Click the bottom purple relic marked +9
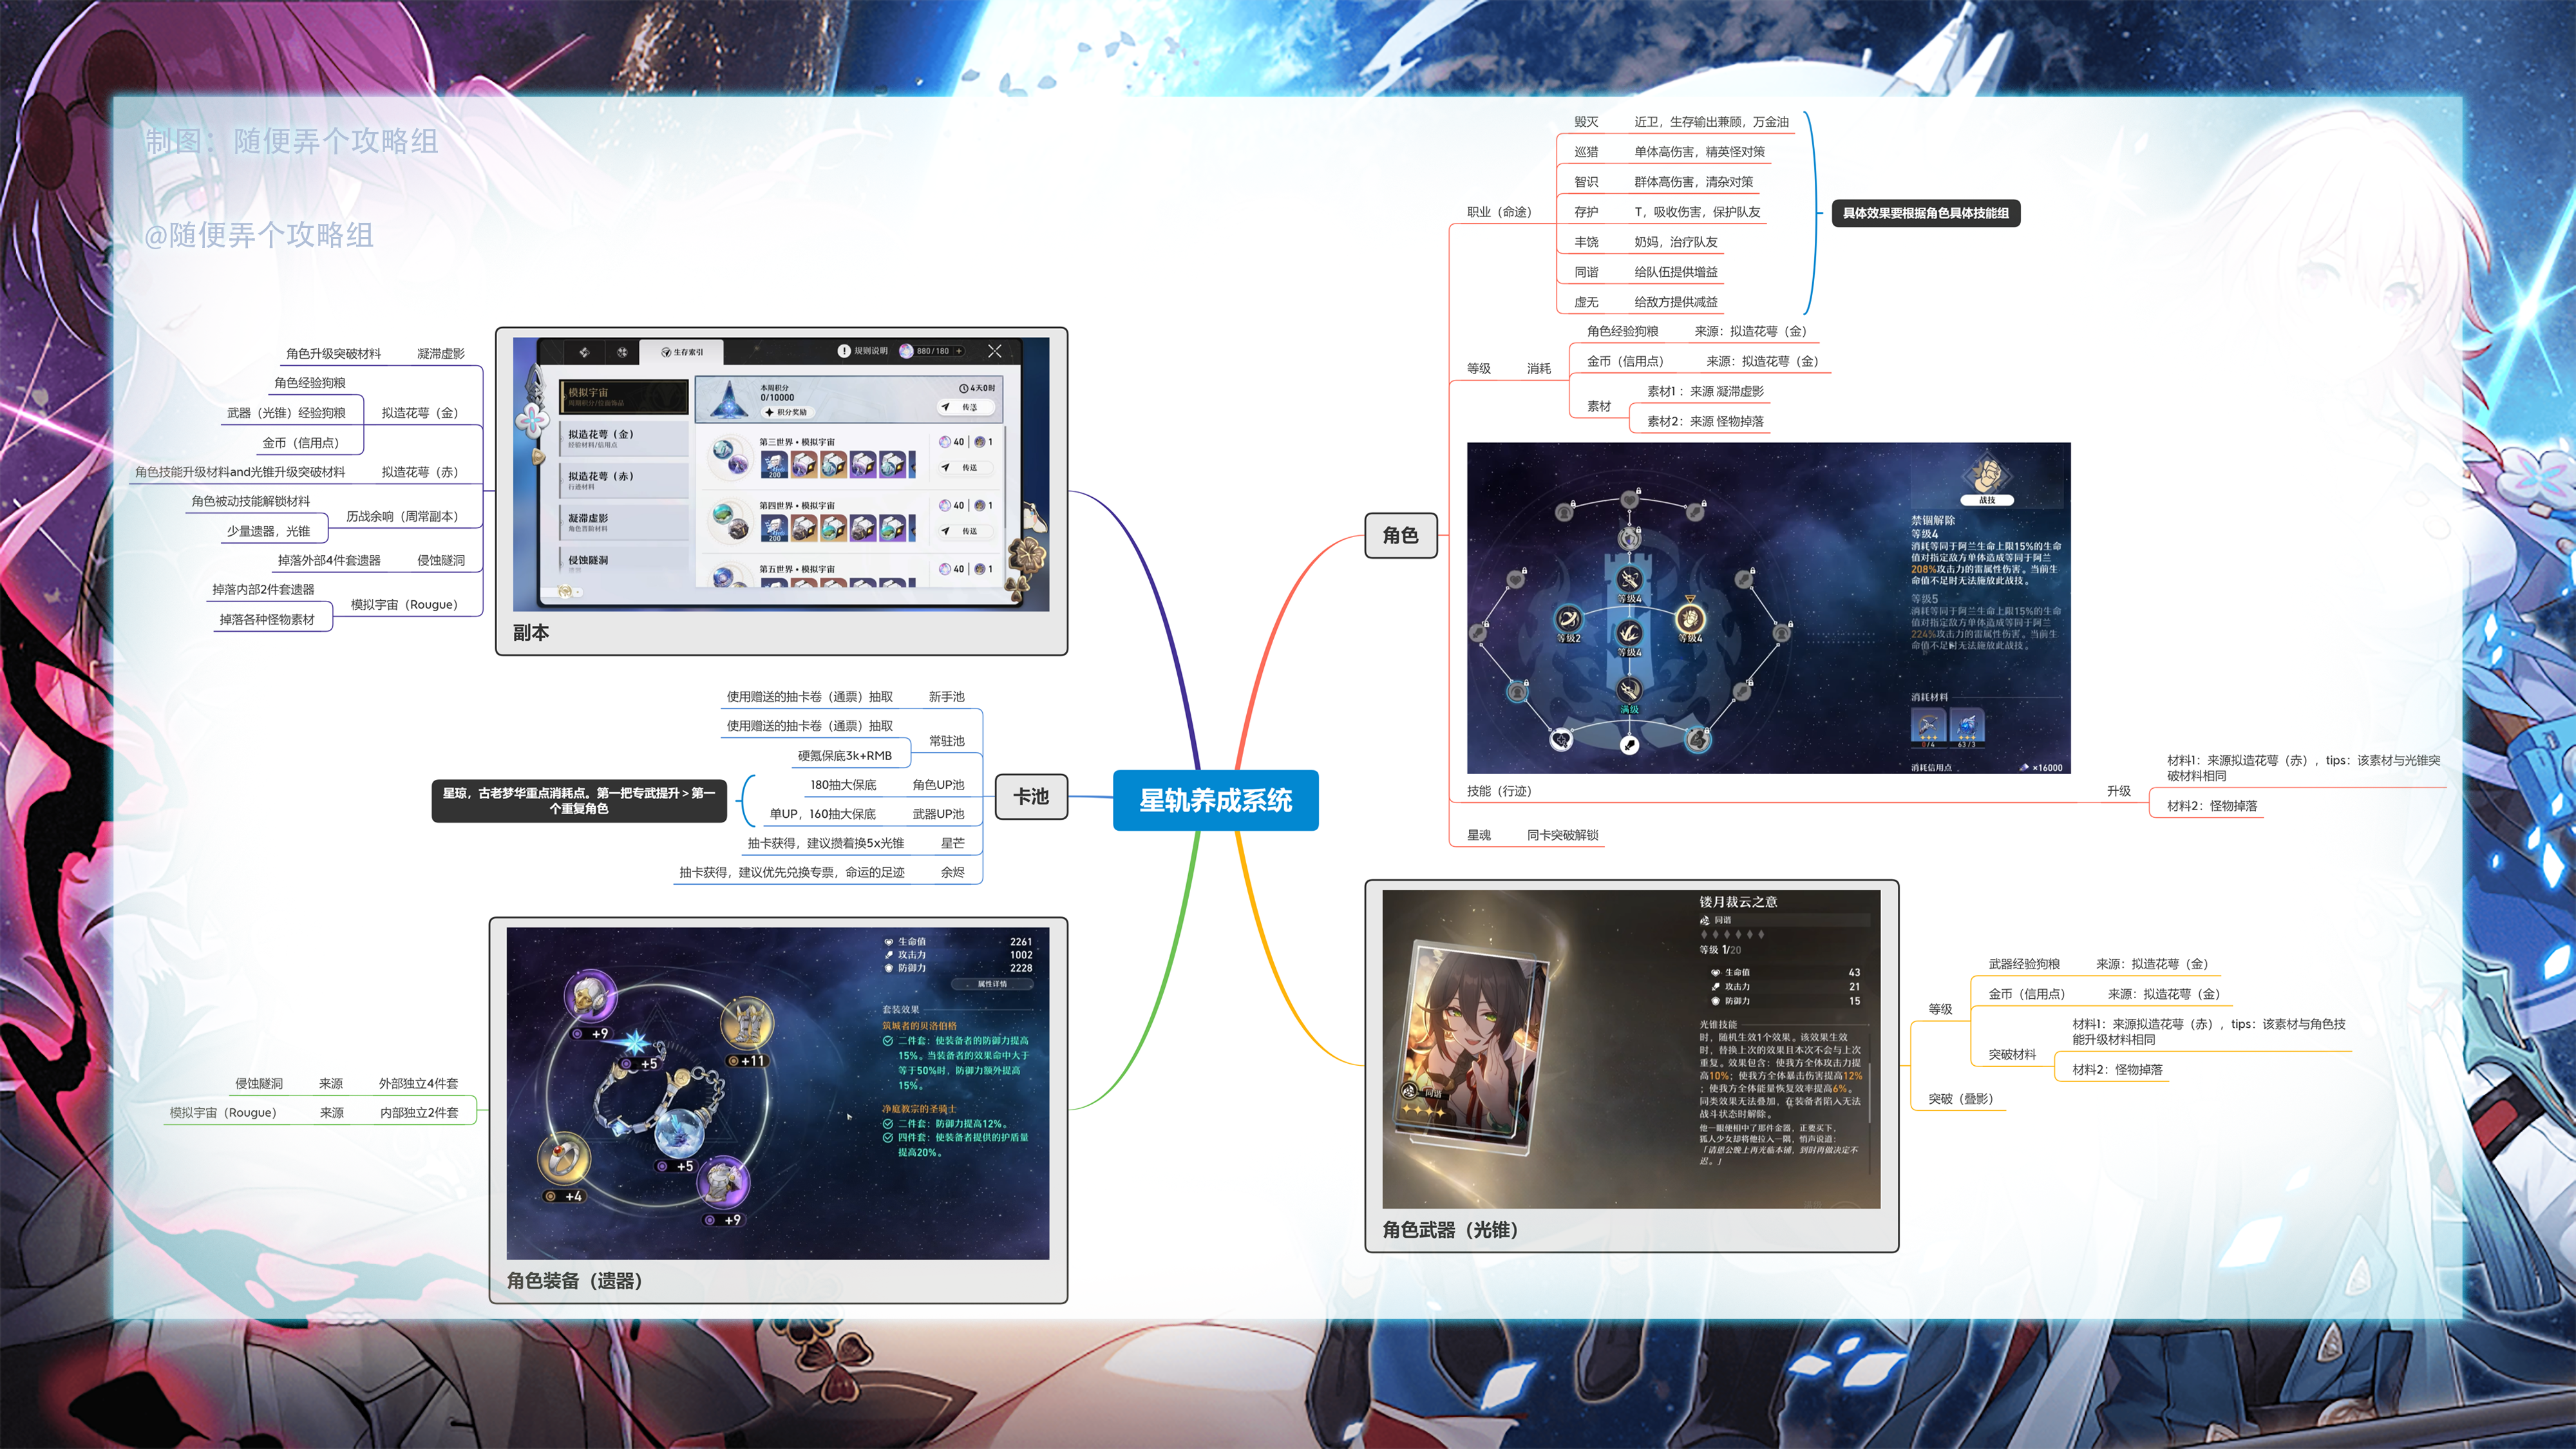The image size is (2576, 1449). [x=723, y=1182]
